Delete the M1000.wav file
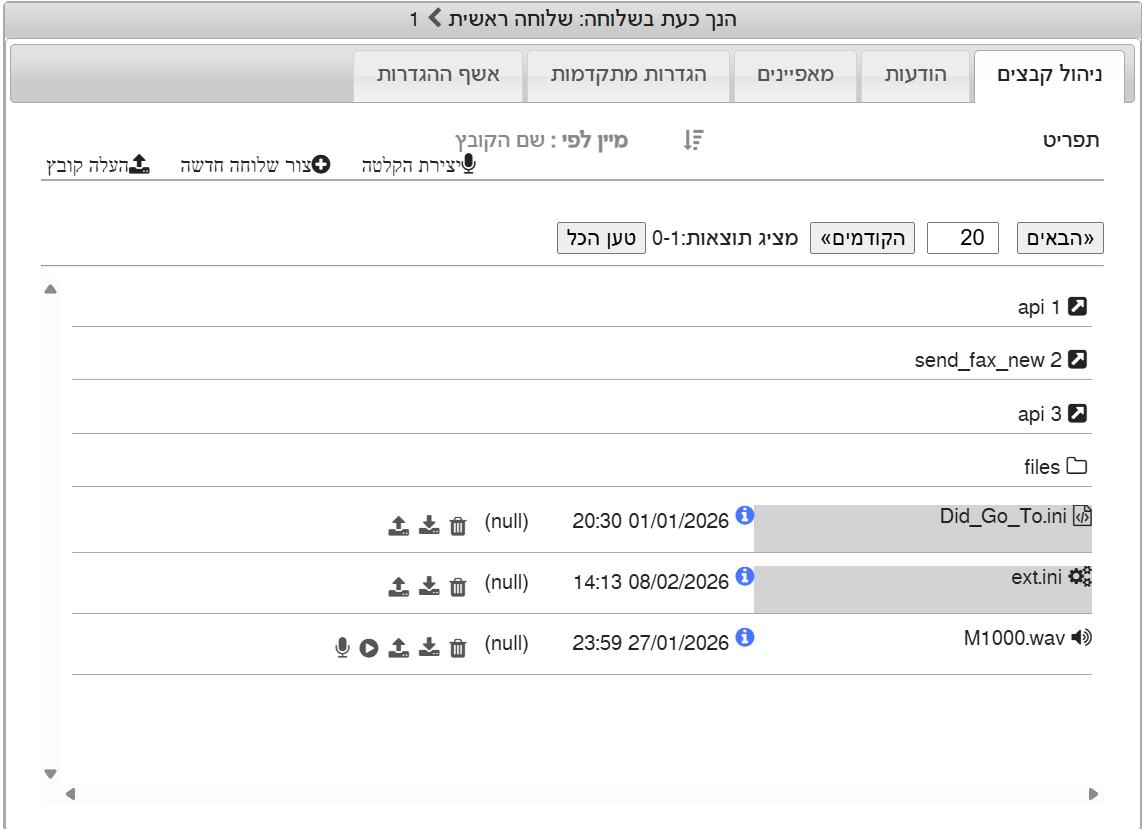 (x=458, y=648)
